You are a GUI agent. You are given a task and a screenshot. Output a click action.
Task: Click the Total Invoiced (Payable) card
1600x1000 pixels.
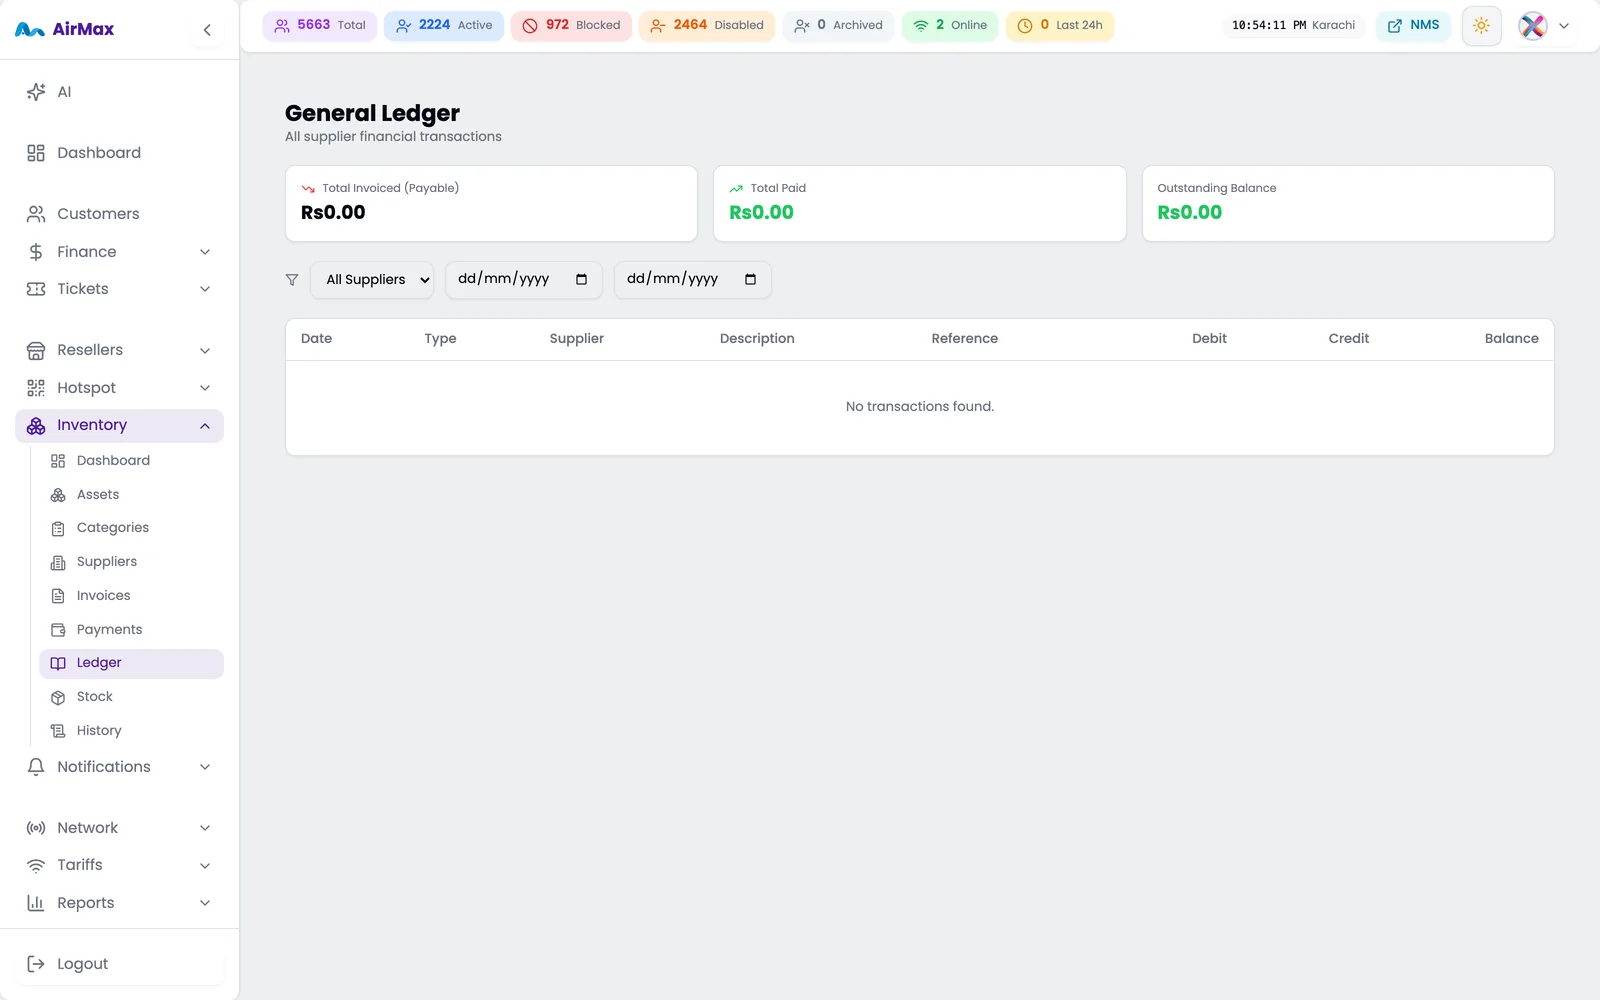click(491, 204)
